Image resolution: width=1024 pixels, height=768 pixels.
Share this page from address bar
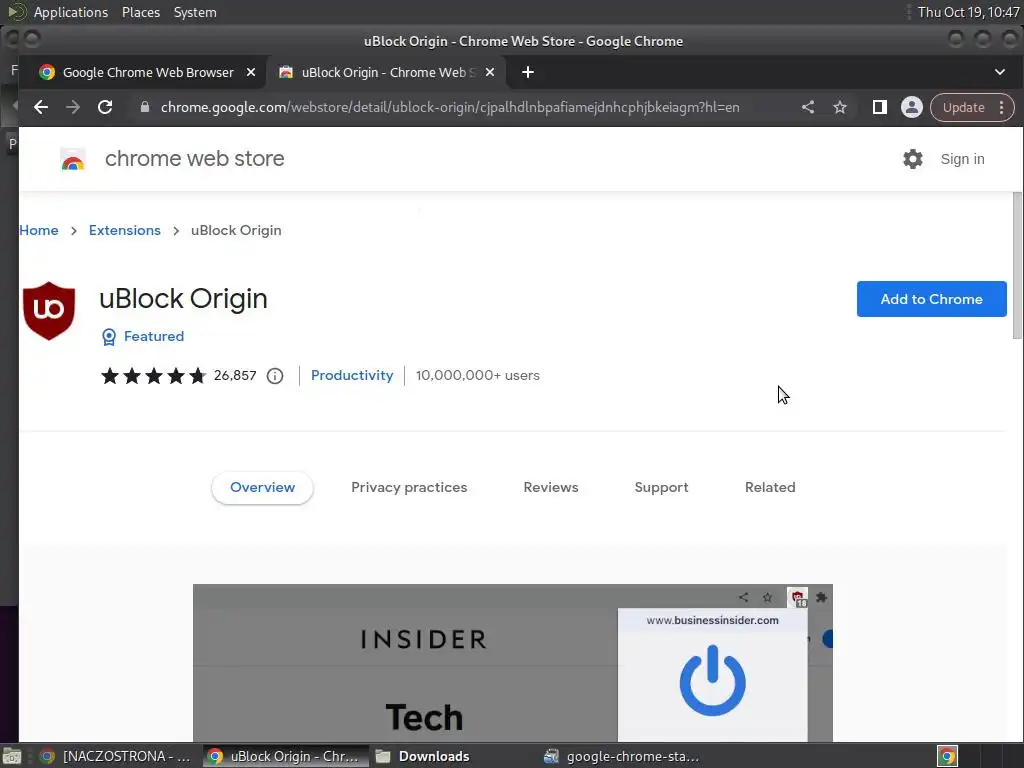pyautogui.click(x=808, y=107)
